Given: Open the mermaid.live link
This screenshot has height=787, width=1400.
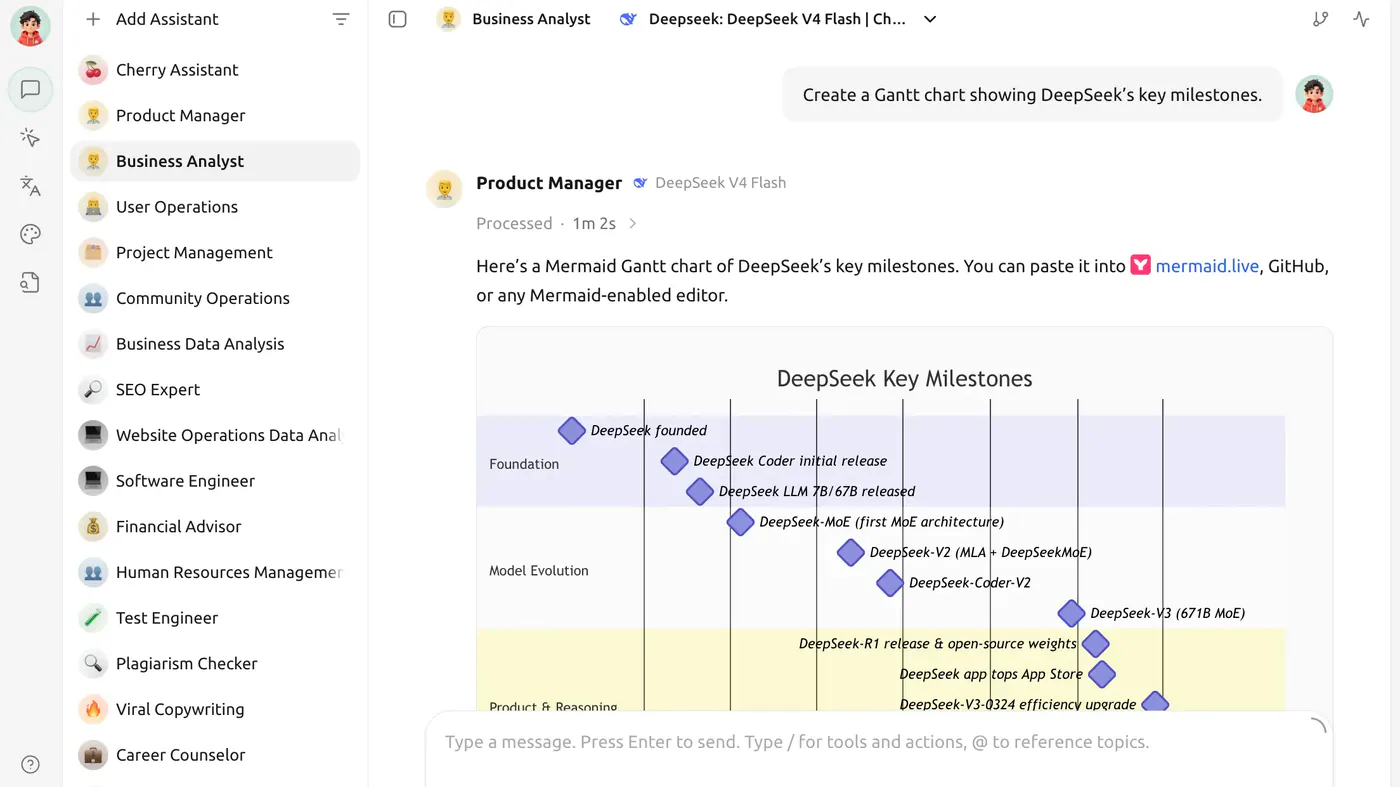Looking at the screenshot, I should (x=1207, y=266).
